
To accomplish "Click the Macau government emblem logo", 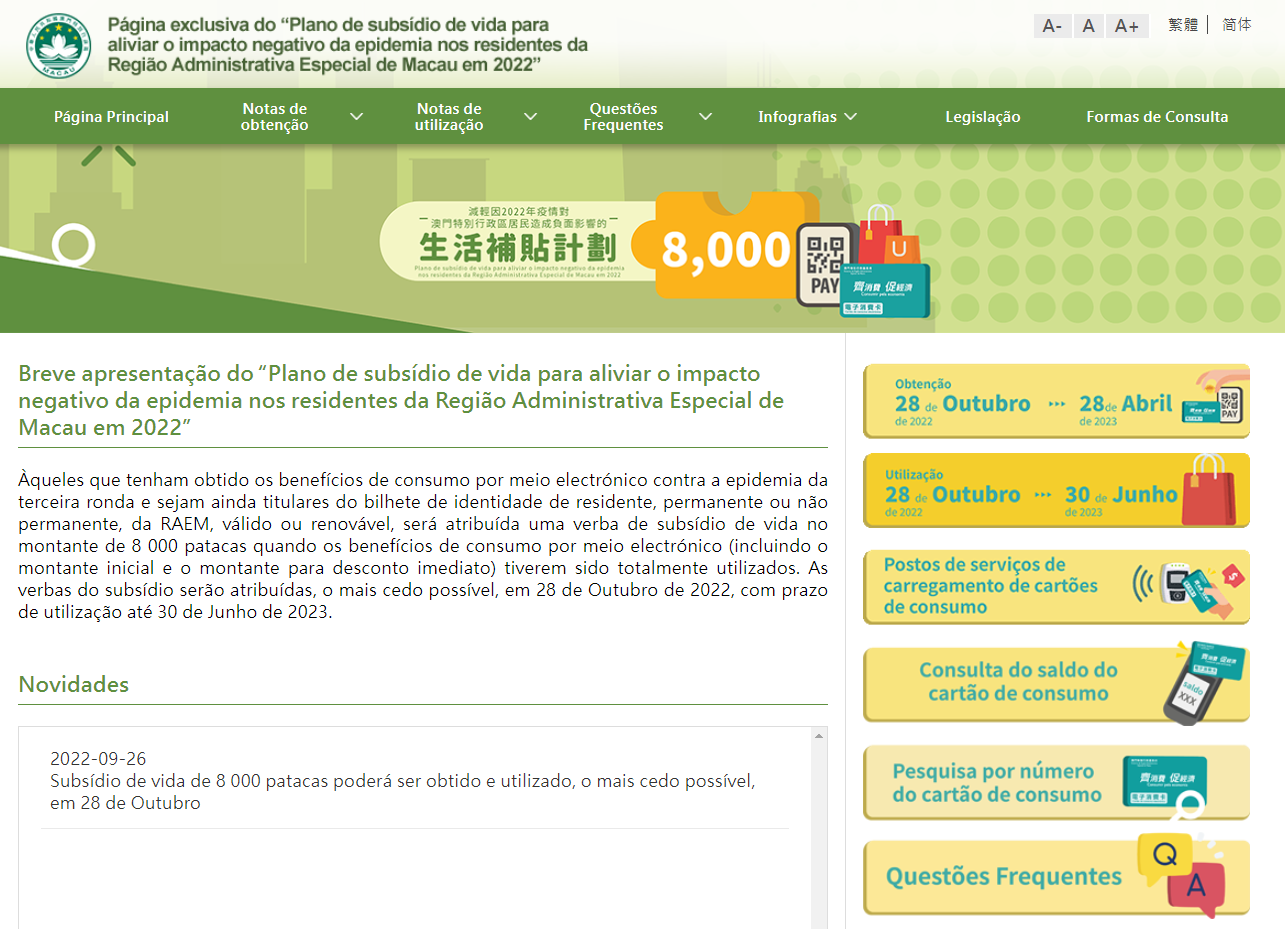I will [59, 46].
